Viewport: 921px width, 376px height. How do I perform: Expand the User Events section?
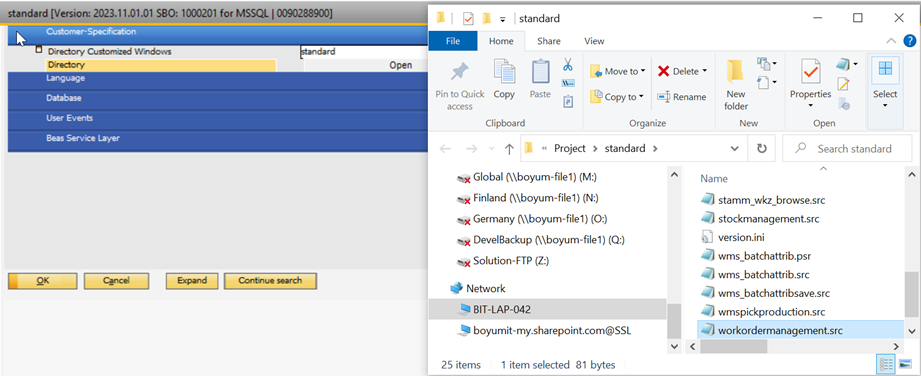pyautogui.click(x=218, y=119)
